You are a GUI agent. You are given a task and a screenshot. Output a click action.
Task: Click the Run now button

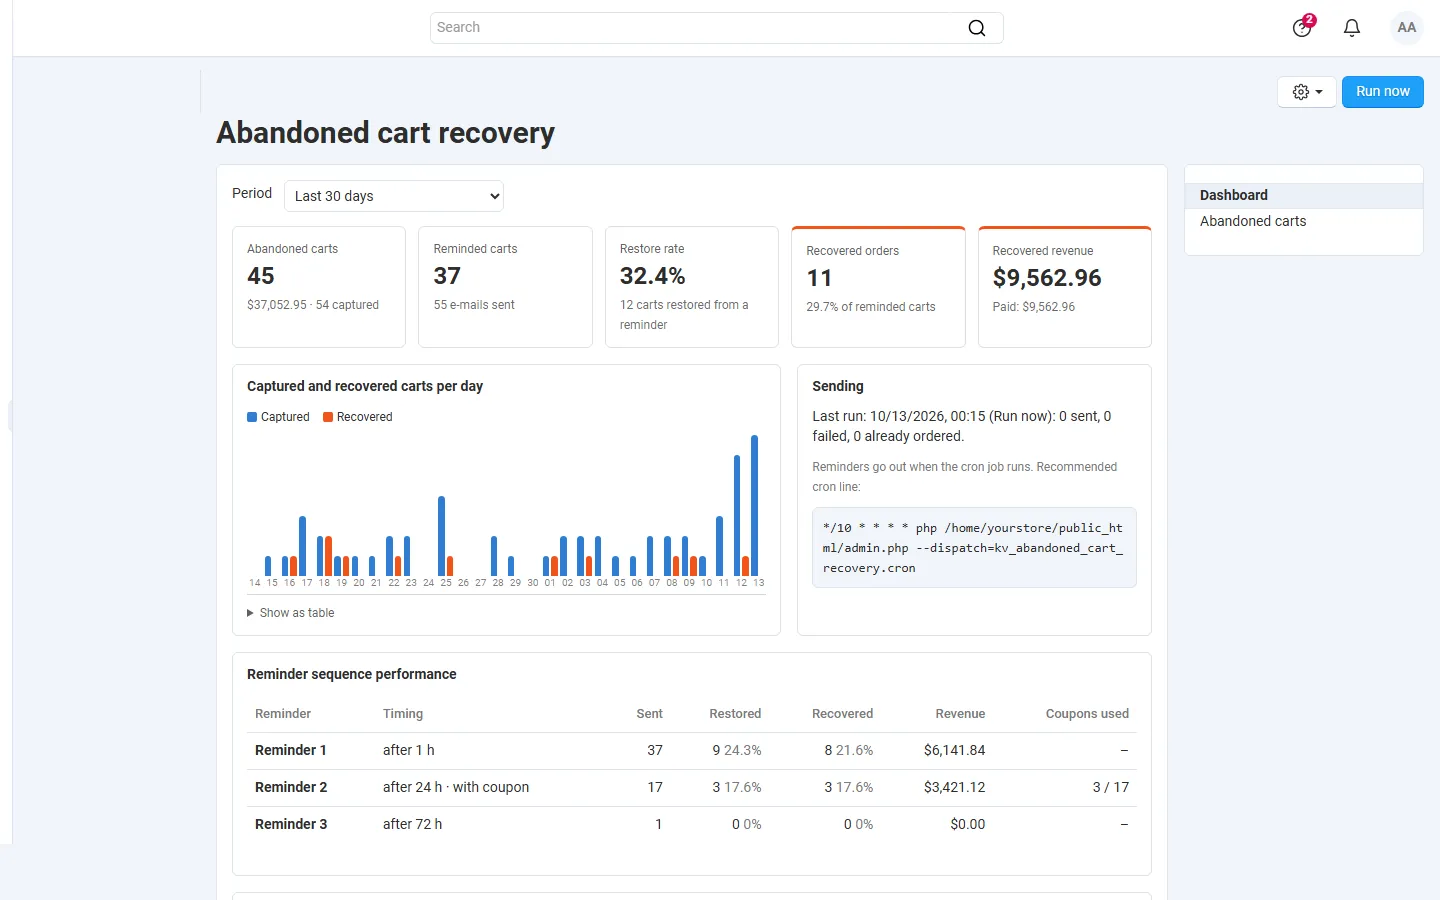point(1382,92)
